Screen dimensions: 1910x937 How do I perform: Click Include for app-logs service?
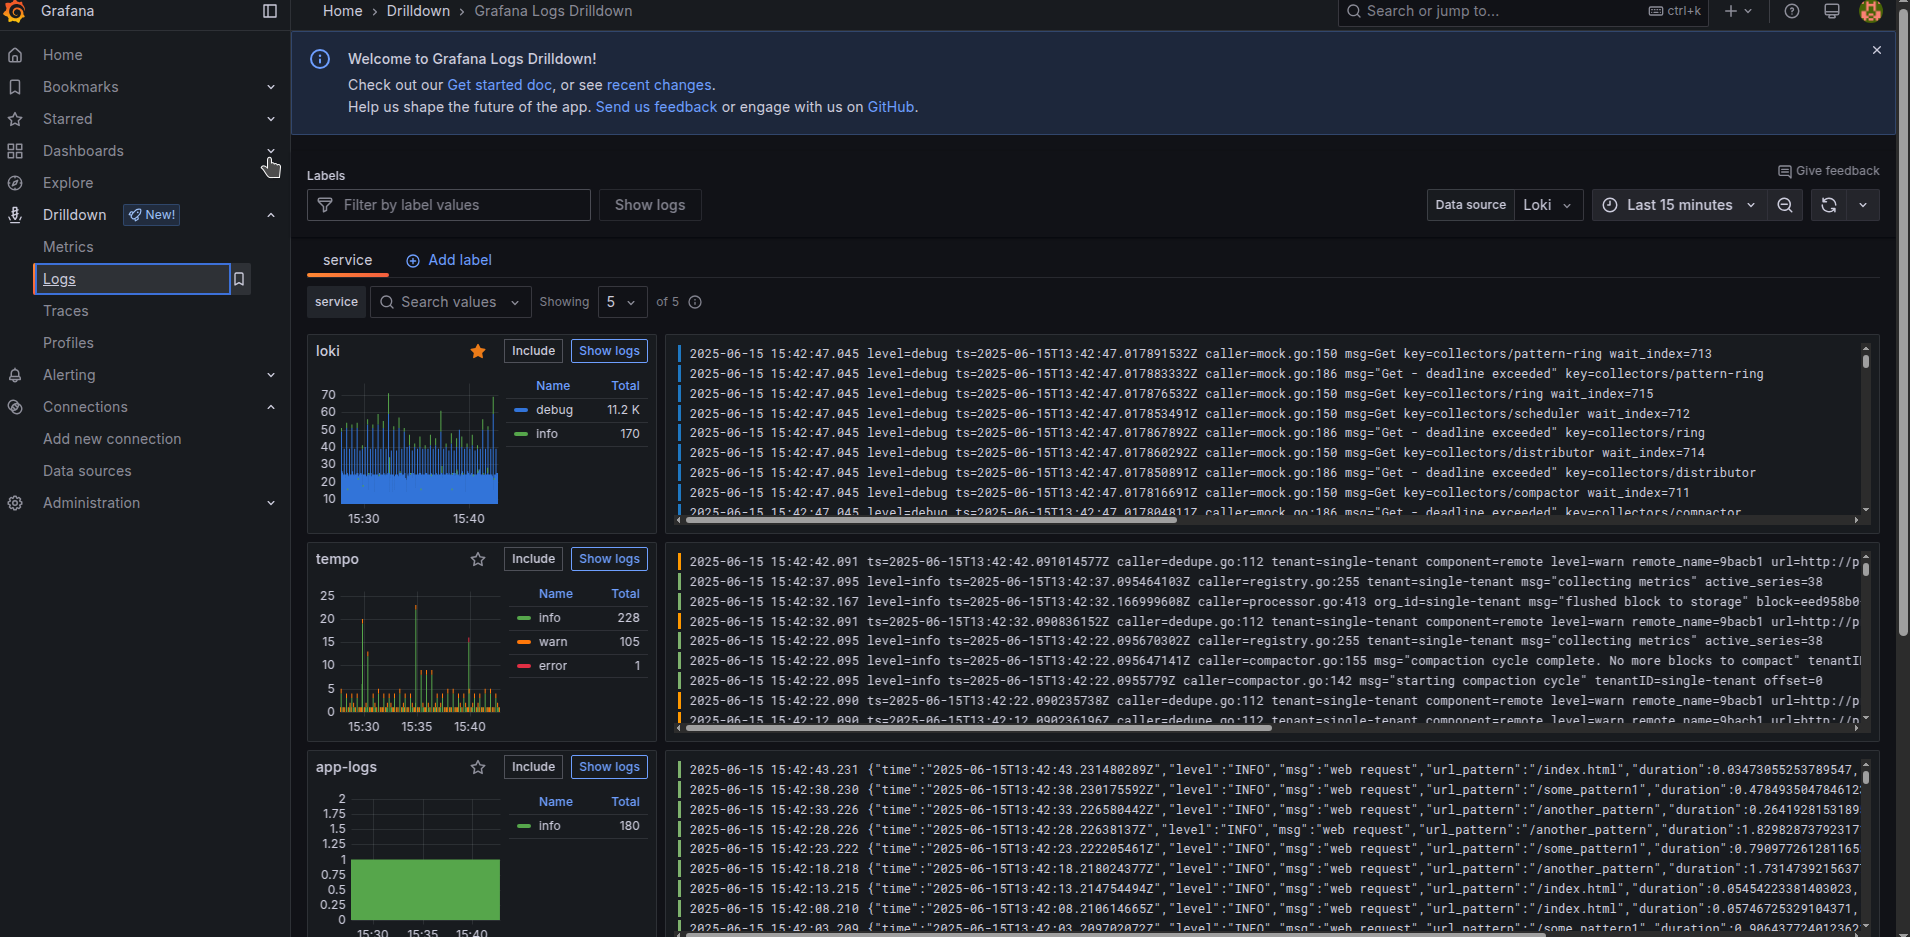coord(533,767)
